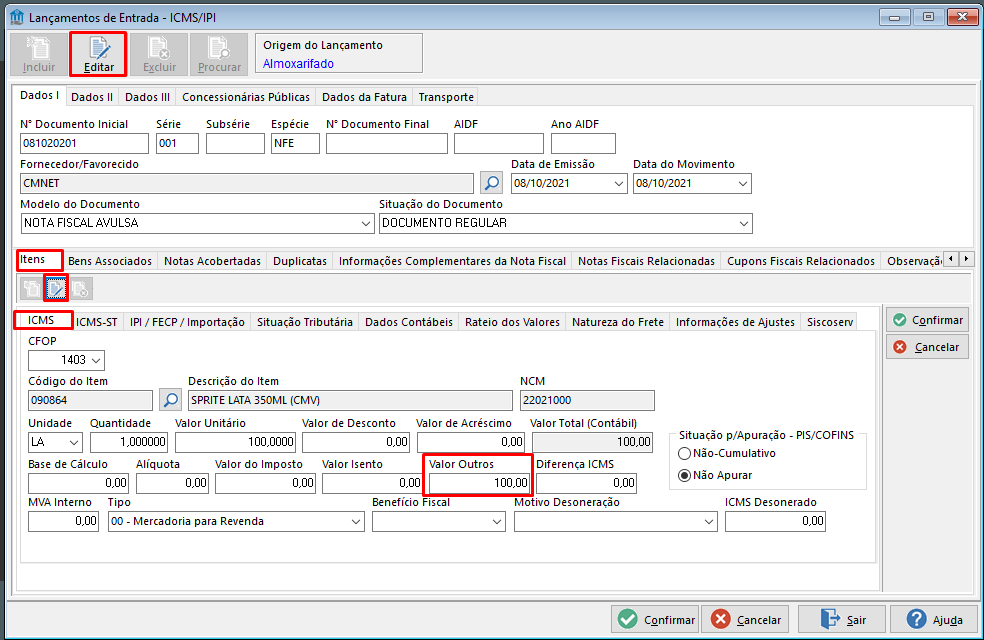Click the application icon in title bar
Image resolution: width=984 pixels, height=640 pixels.
[17, 17]
